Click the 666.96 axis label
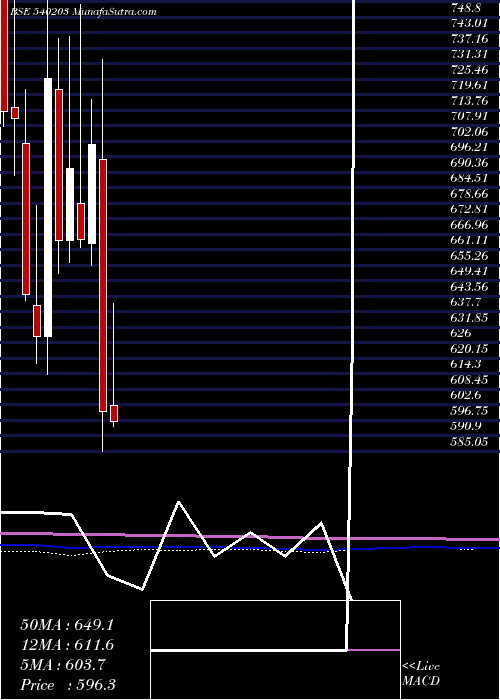The height and width of the screenshot is (700, 500). 470,225
